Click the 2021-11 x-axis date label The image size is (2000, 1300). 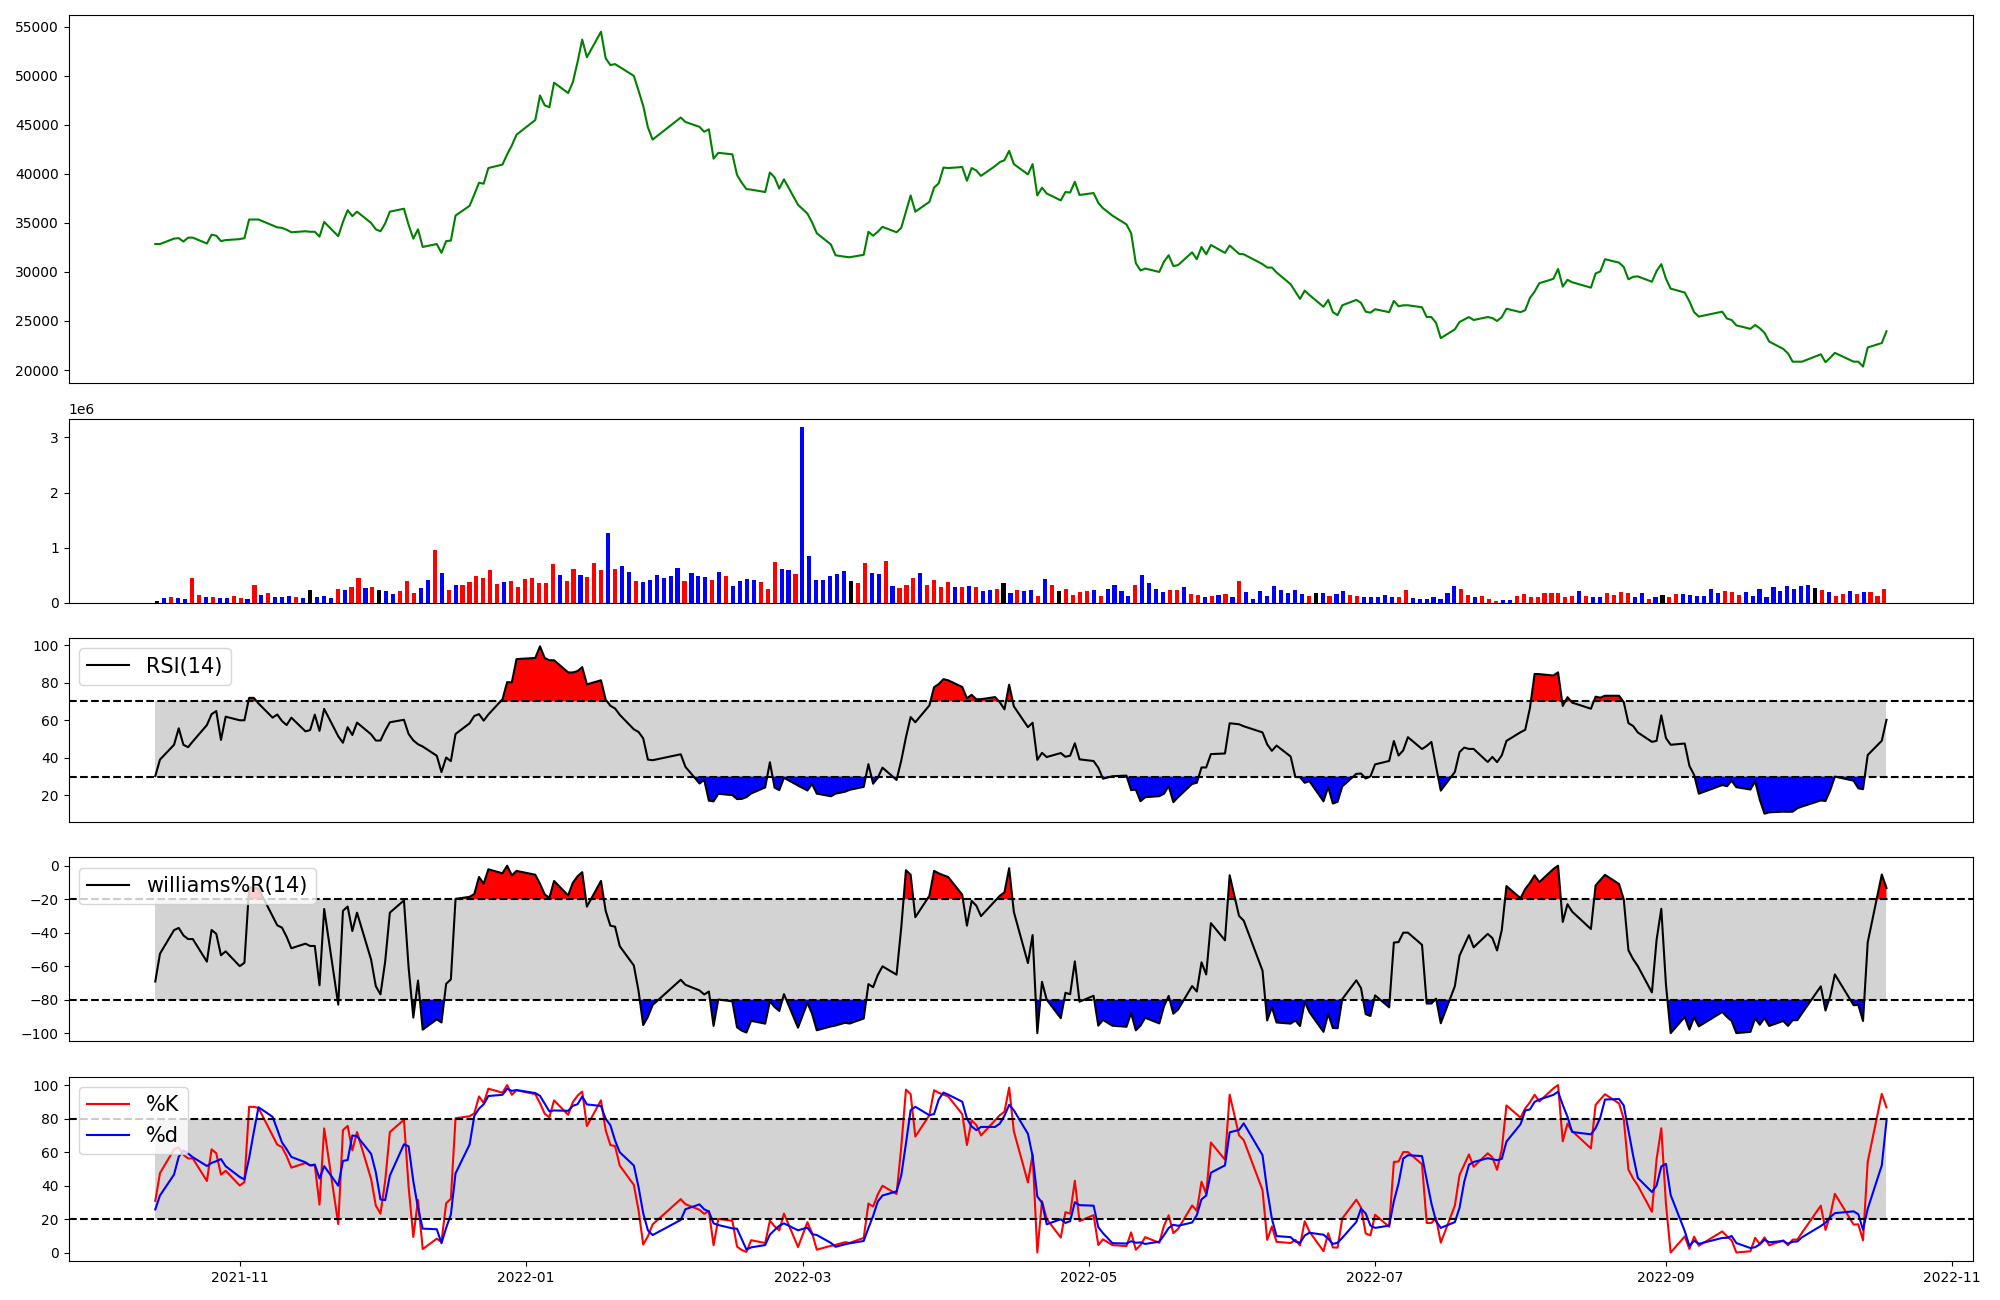point(240,1277)
